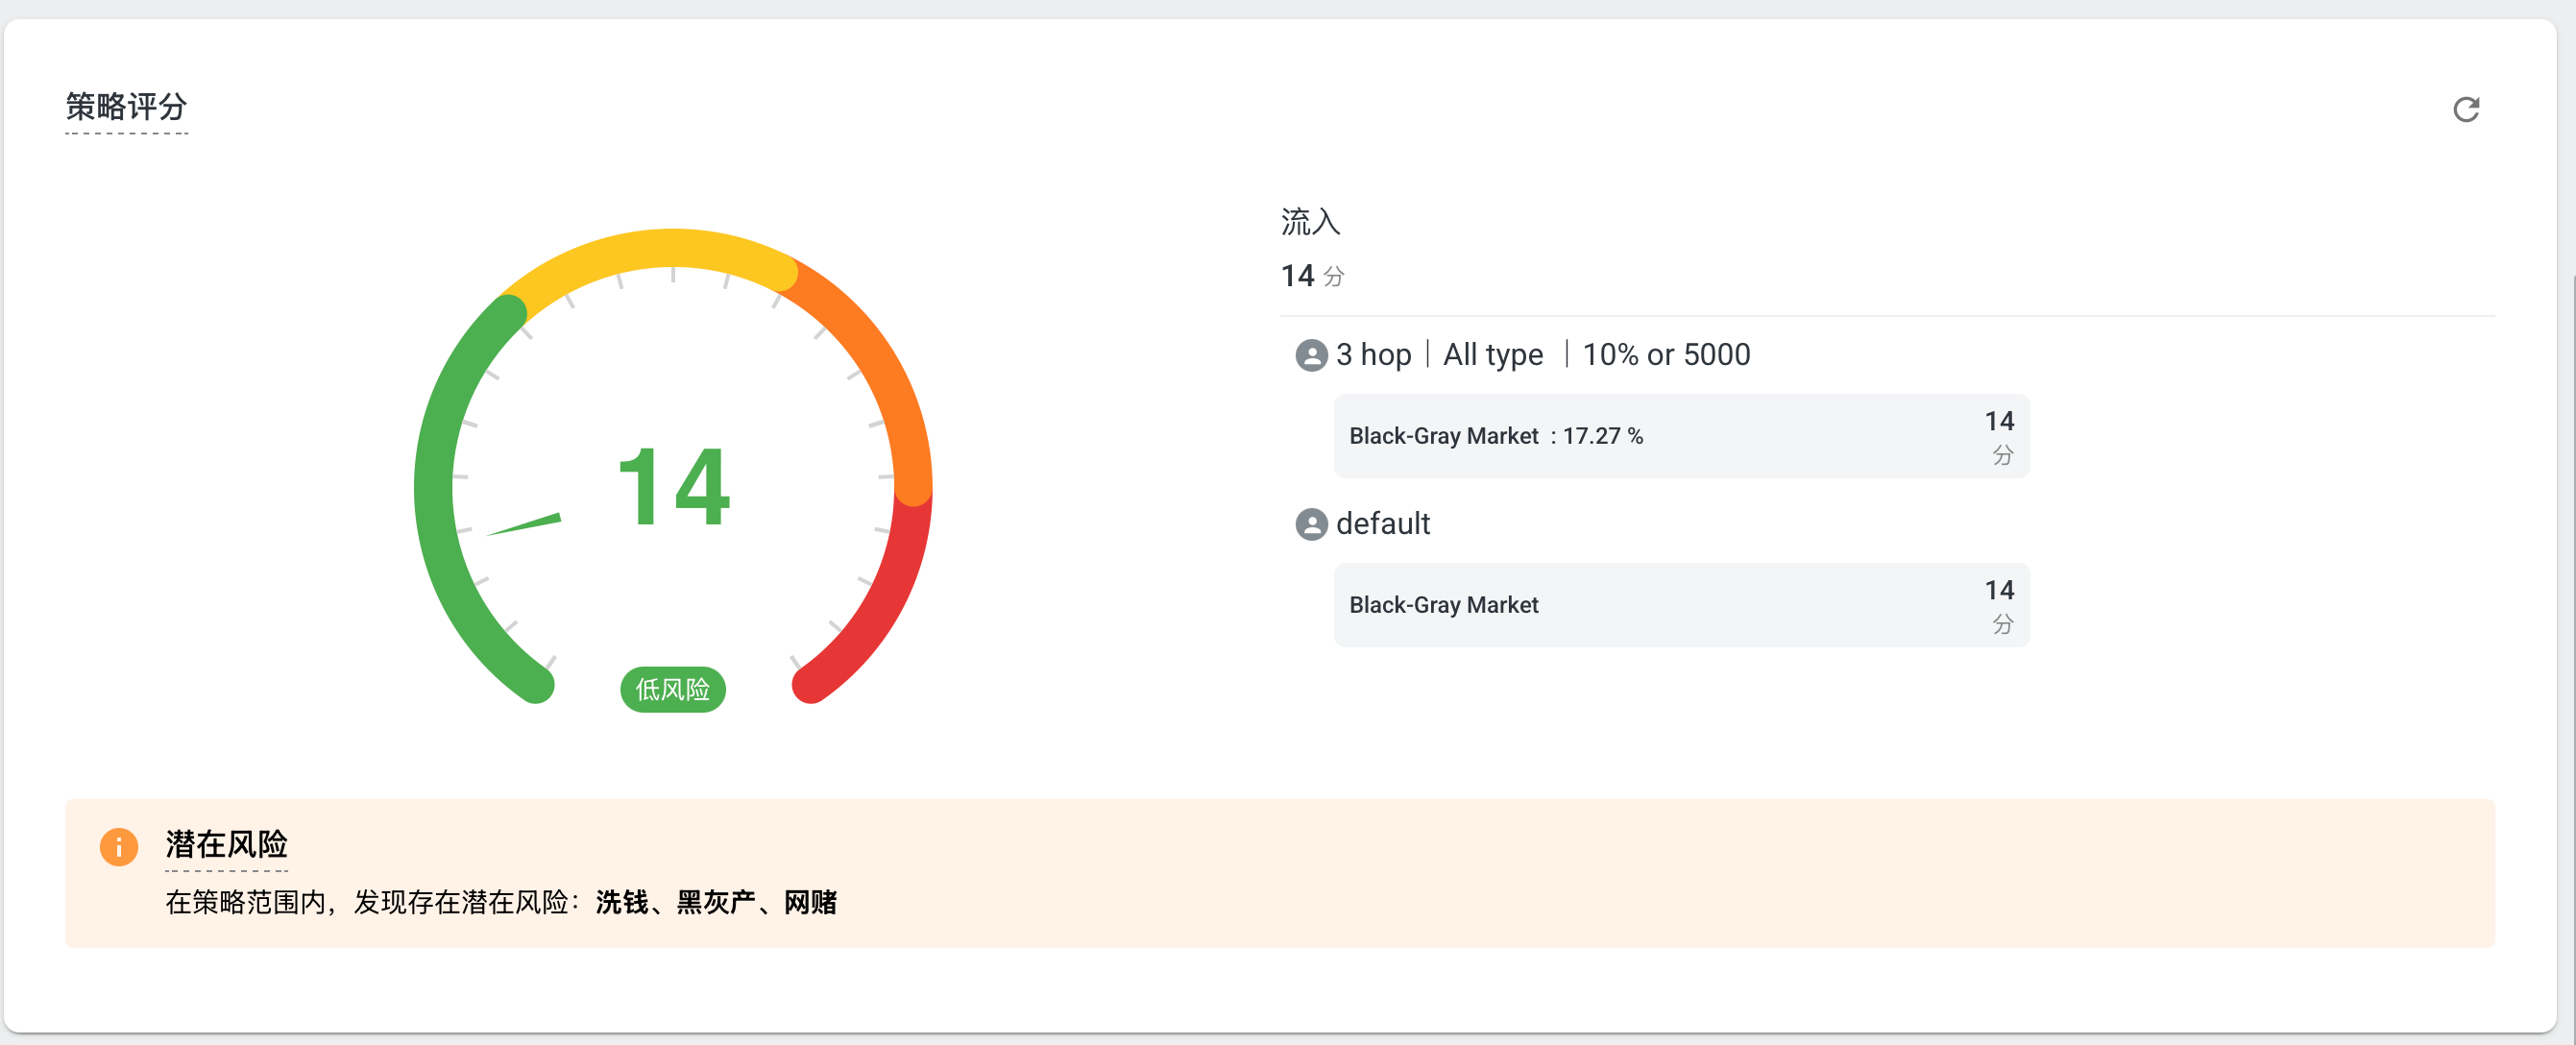Image resolution: width=2576 pixels, height=1045 pixels.
Task: Click the All type policy label
Action: 1493,355
